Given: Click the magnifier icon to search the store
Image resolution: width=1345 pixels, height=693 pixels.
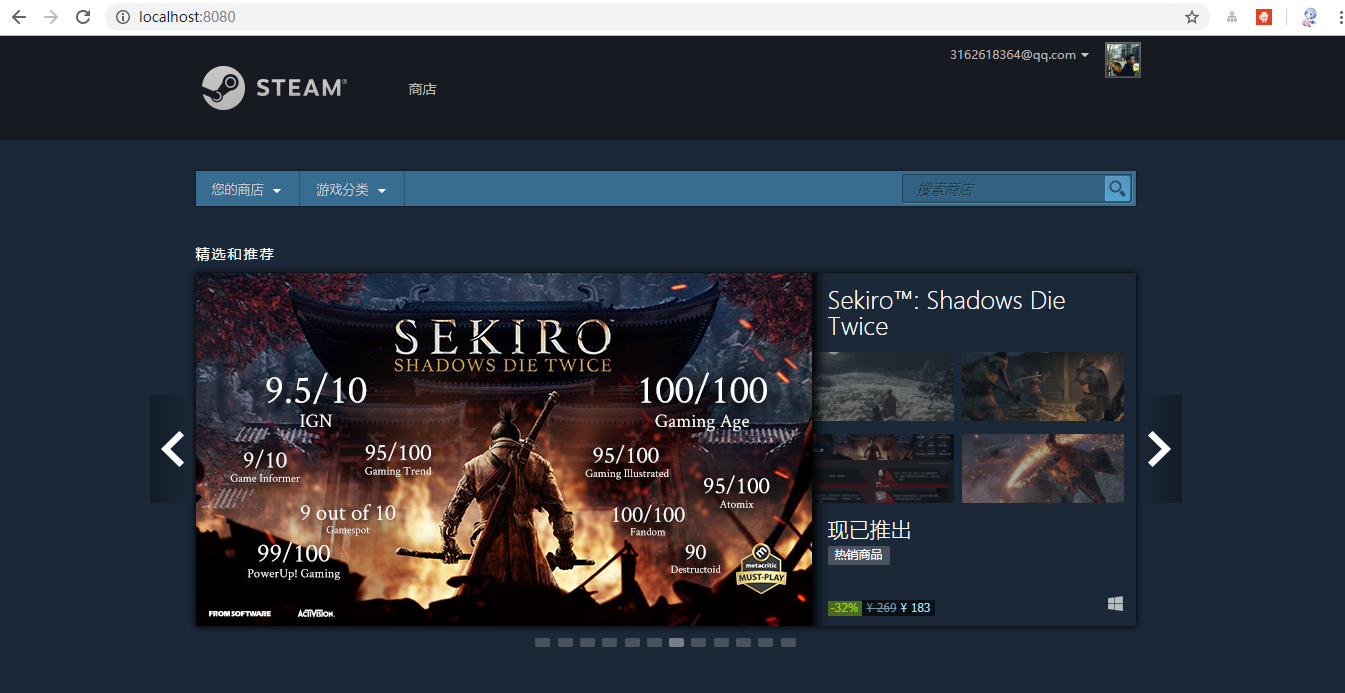Looking at the screenshot, I should [x=1117, y=188].
